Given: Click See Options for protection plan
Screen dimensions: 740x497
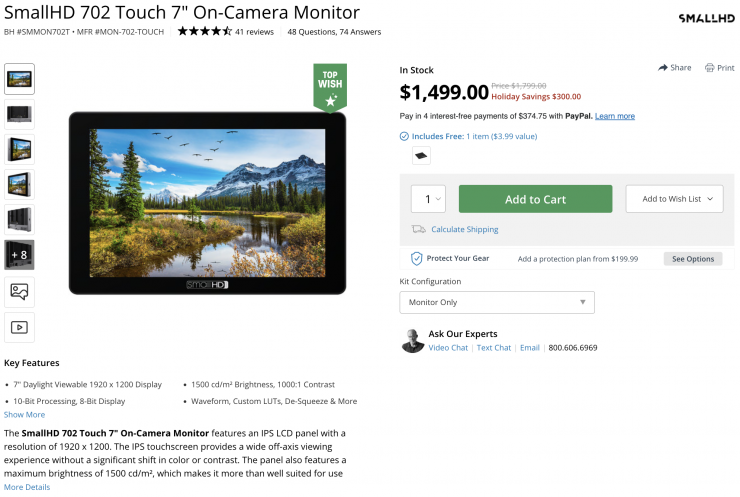Looking at the screenshot, I should coord(692,259).
